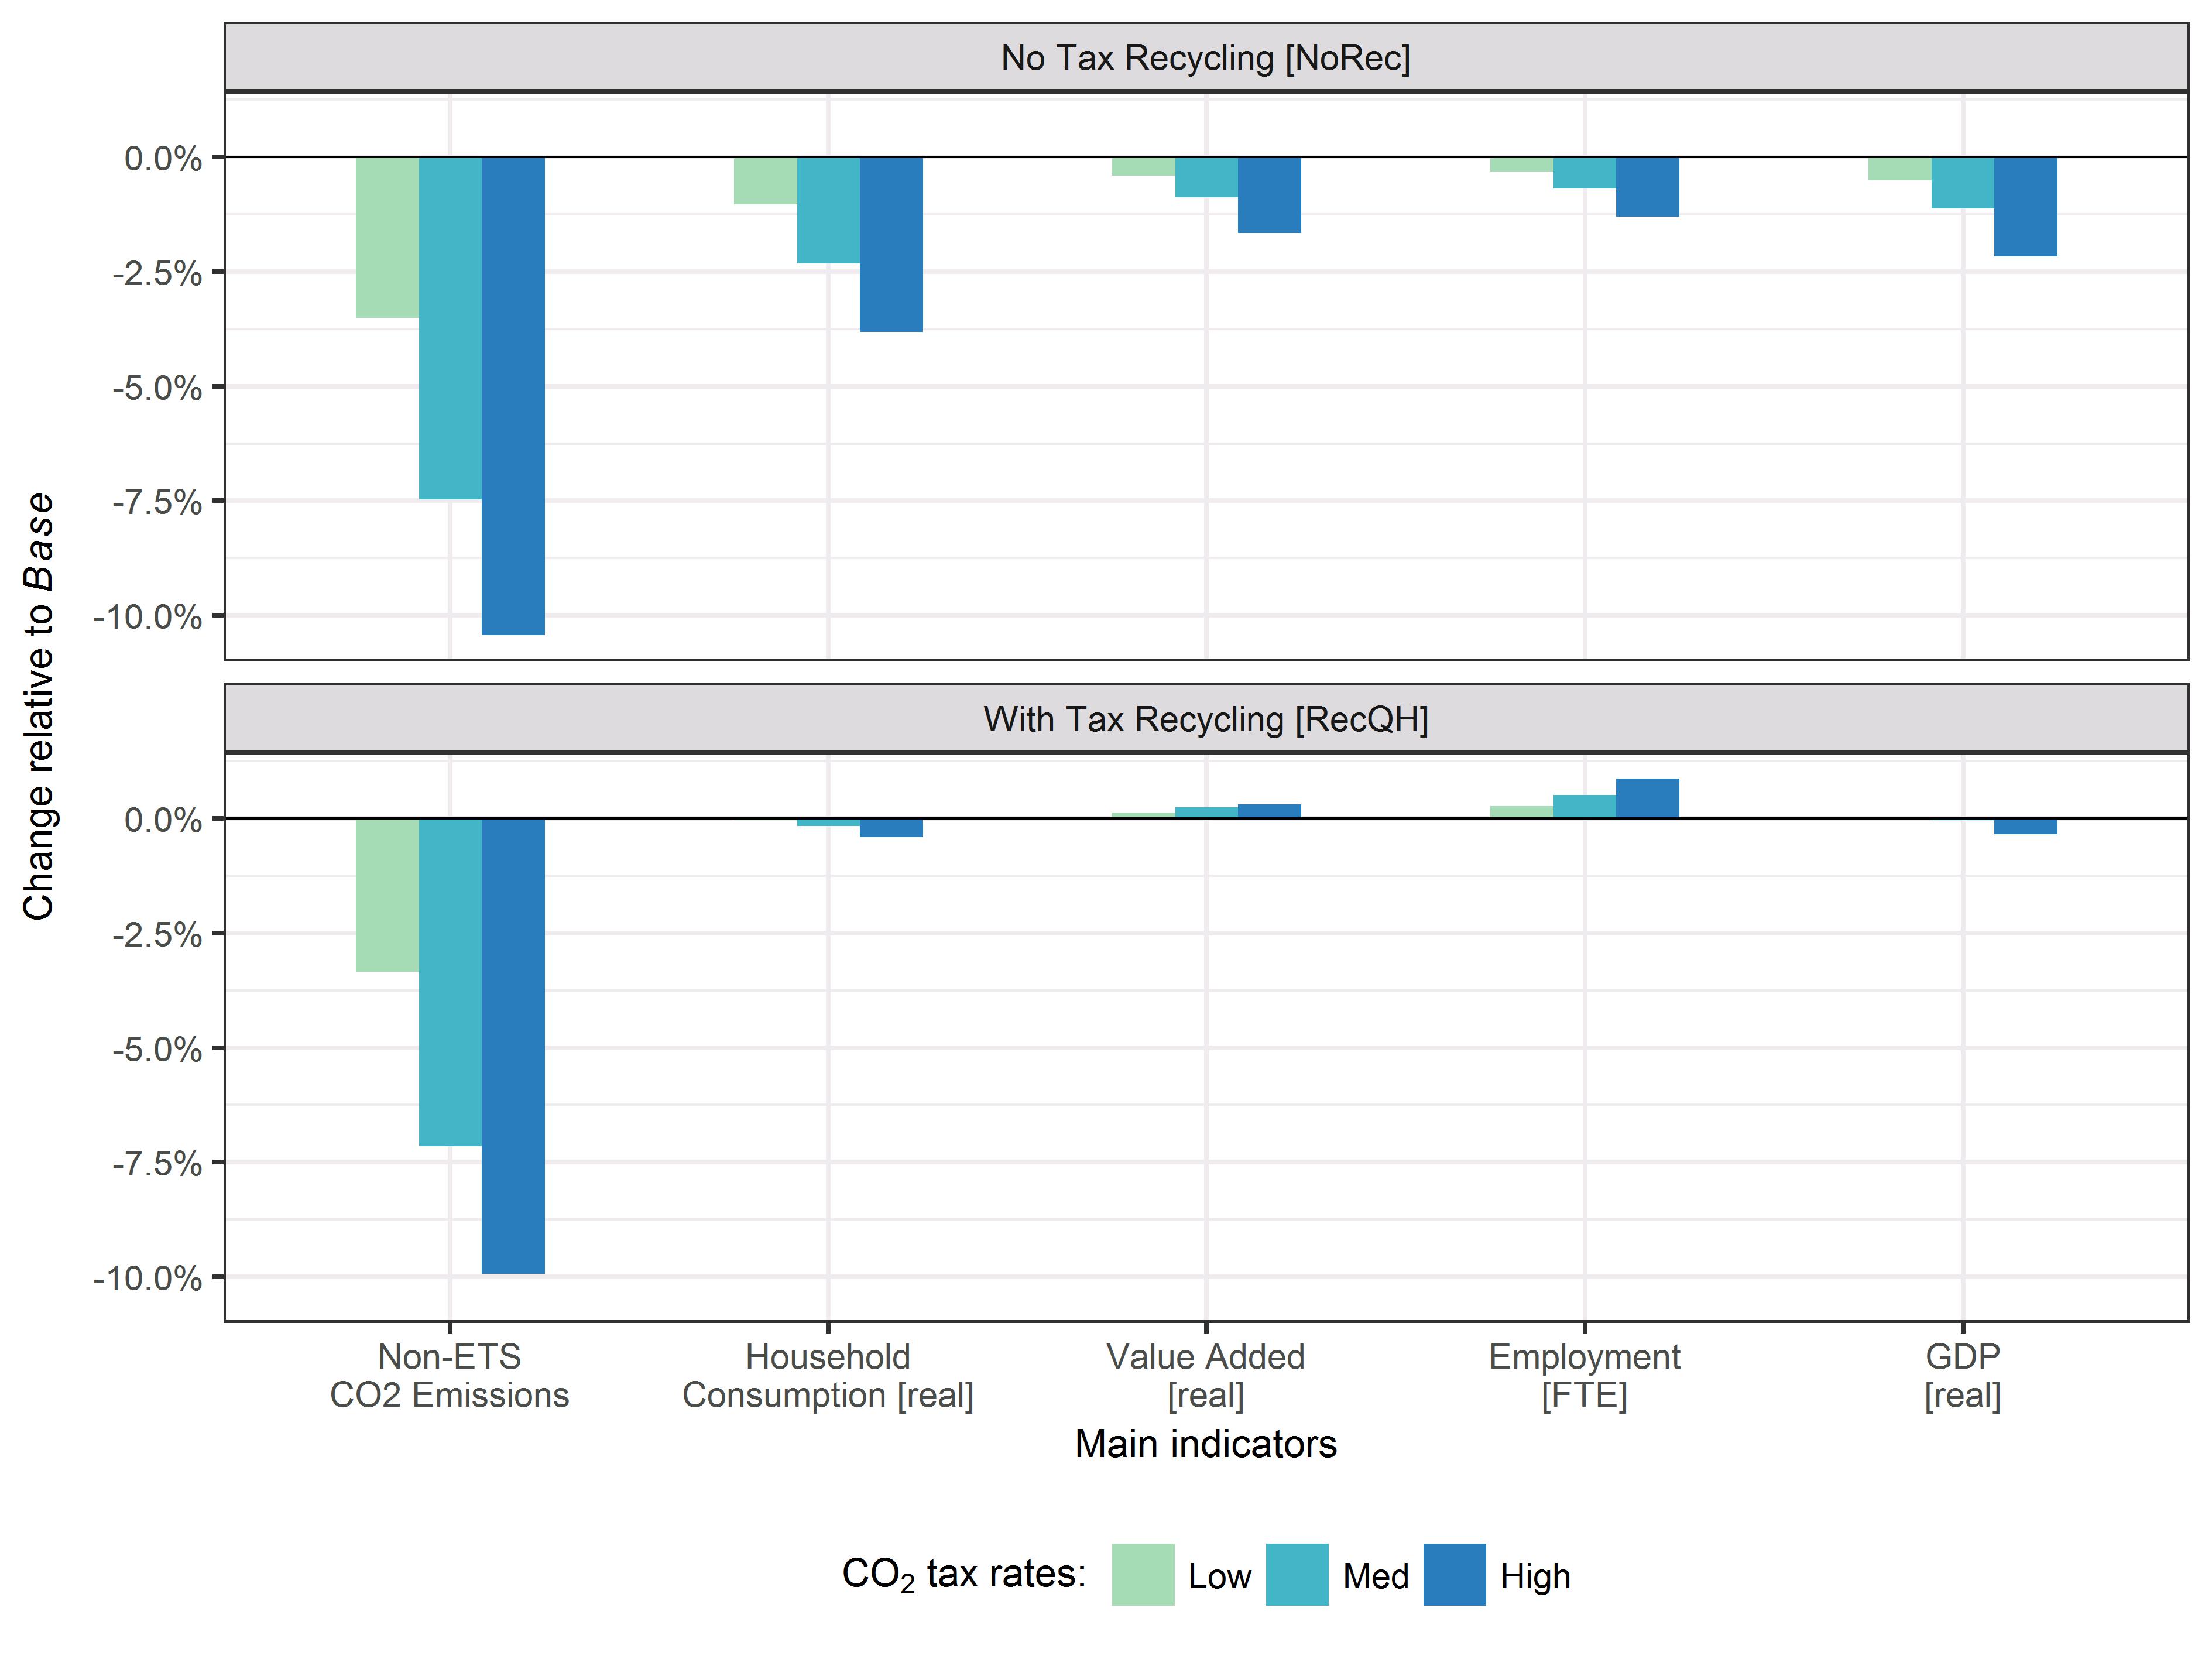Click the Main indicators axis title
This screenshot has width=2212, height=1659.
[x=1205, y=1444]
